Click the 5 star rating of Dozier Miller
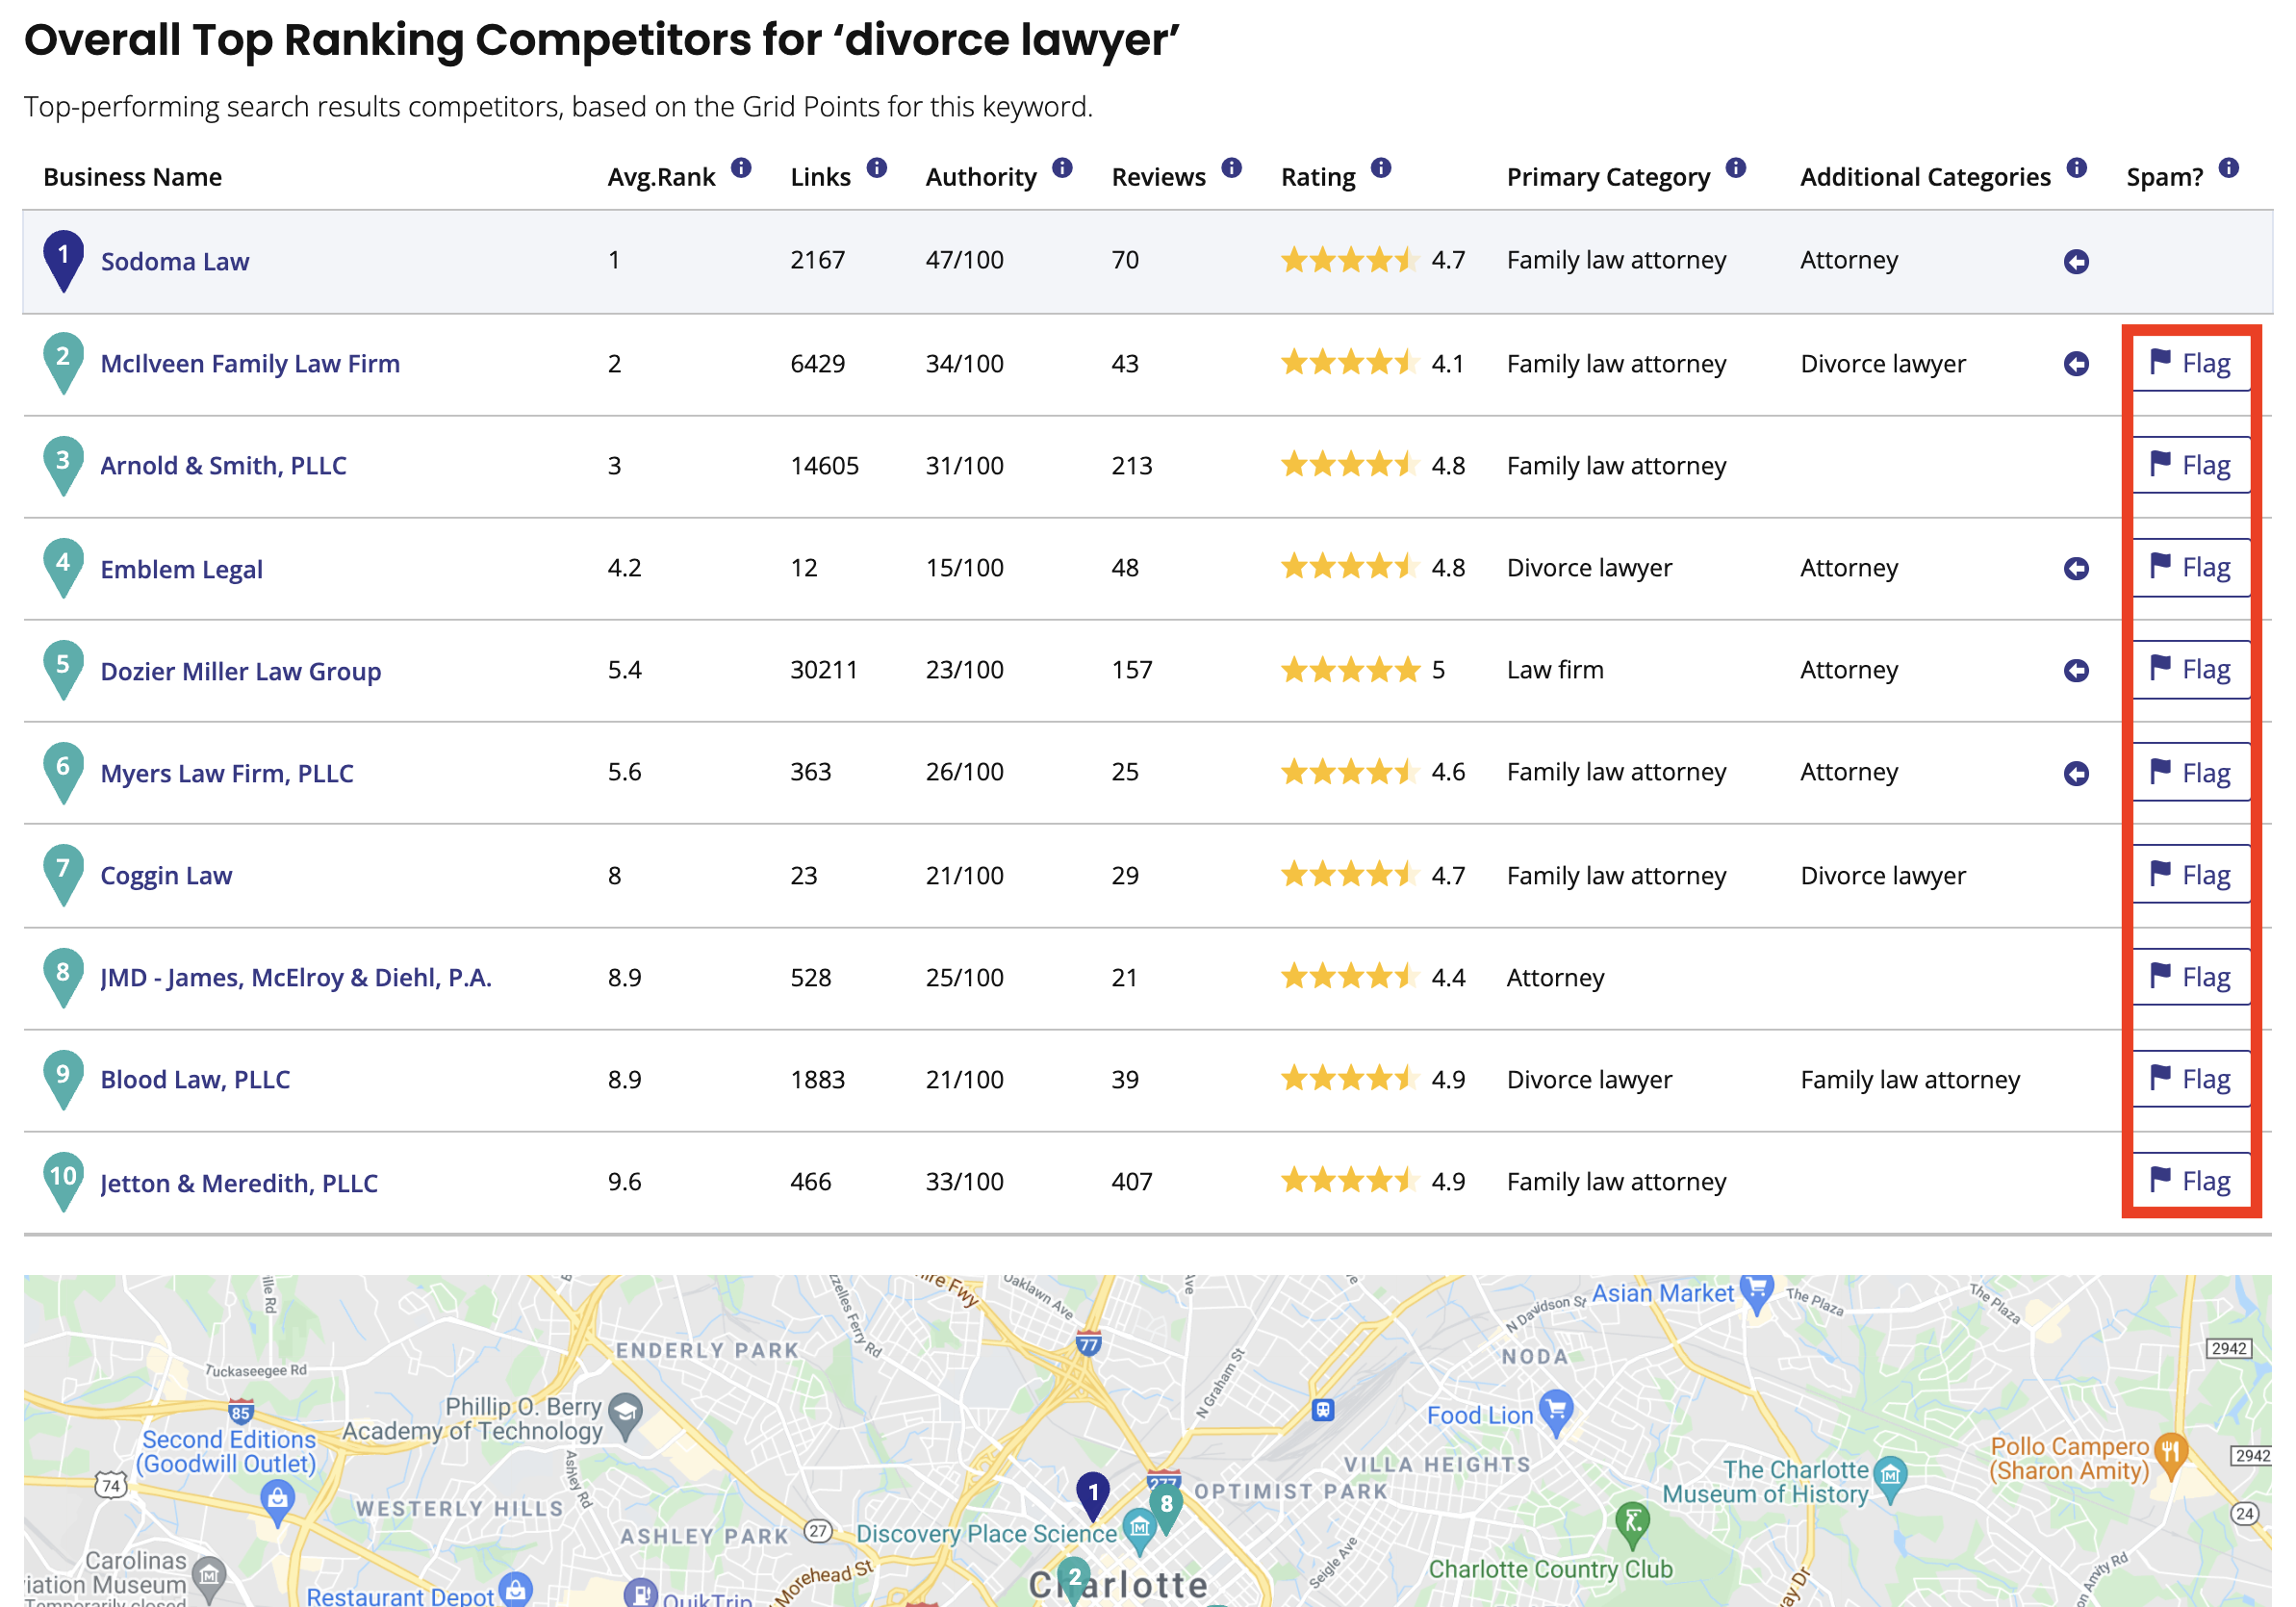 coord(1362,670)
